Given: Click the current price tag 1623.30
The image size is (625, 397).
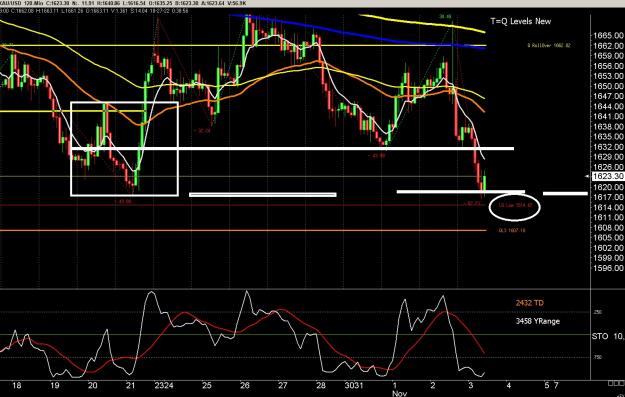Looking at the screenshot, I should 608,176.
